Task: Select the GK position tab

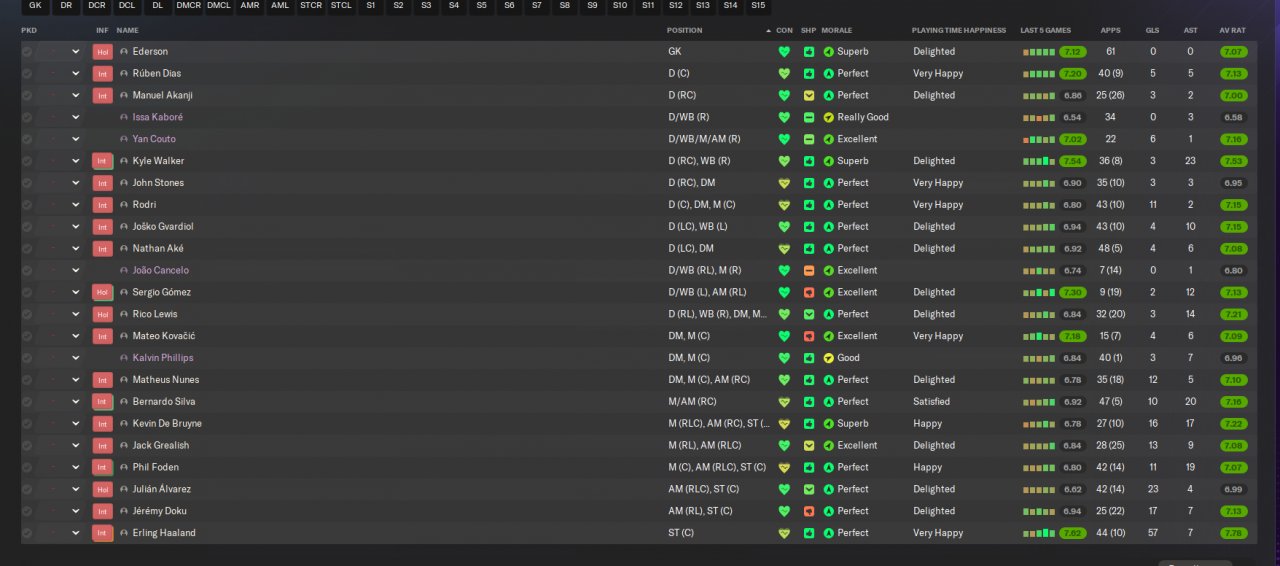Action: [36, 6]
